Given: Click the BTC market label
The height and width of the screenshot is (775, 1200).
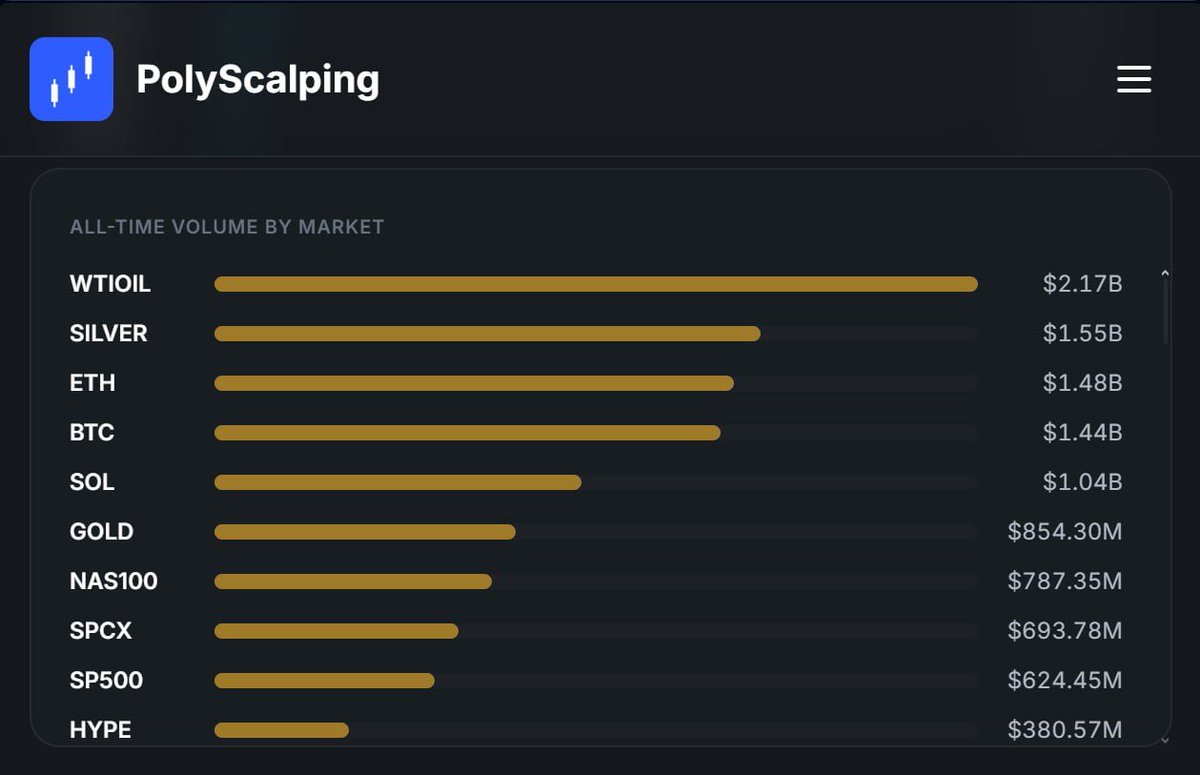Looking at the screenshot, I should tap(92, 433).
